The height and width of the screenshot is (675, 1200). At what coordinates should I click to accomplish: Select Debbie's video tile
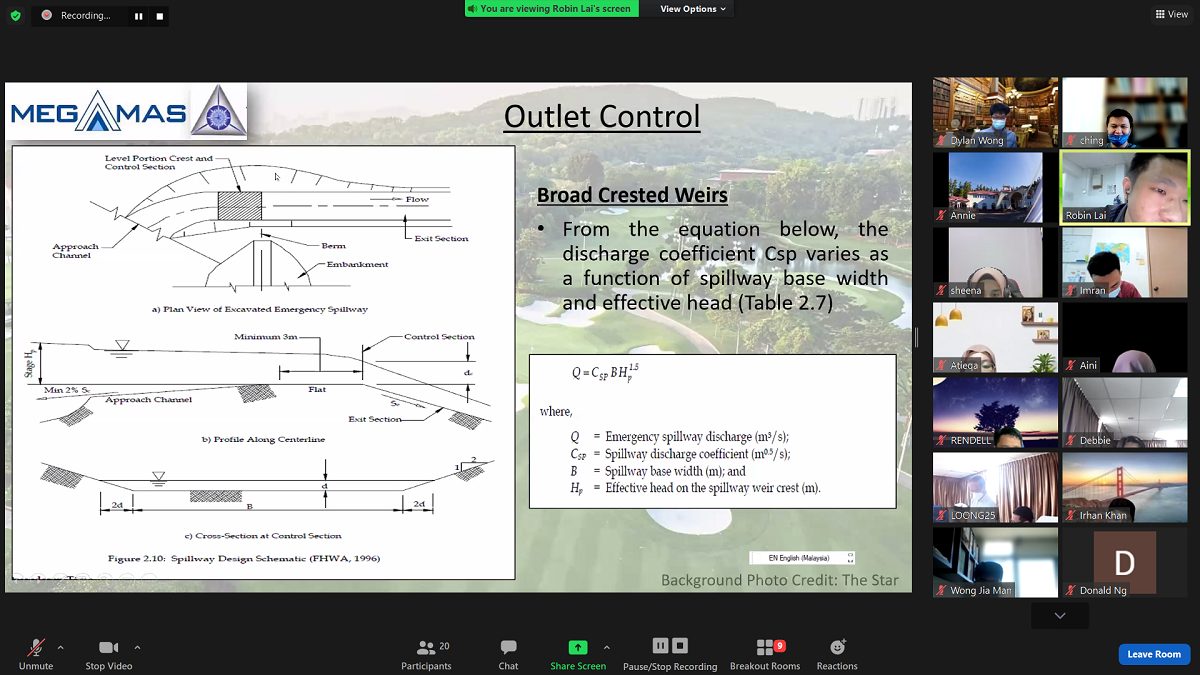point(1124,413)
